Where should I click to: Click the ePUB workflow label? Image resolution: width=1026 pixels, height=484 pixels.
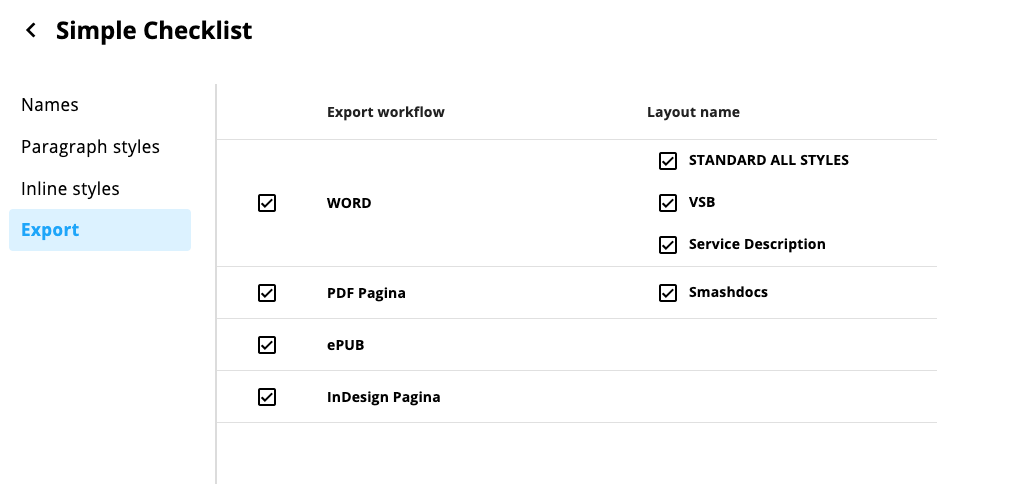(x=345, y=345)
